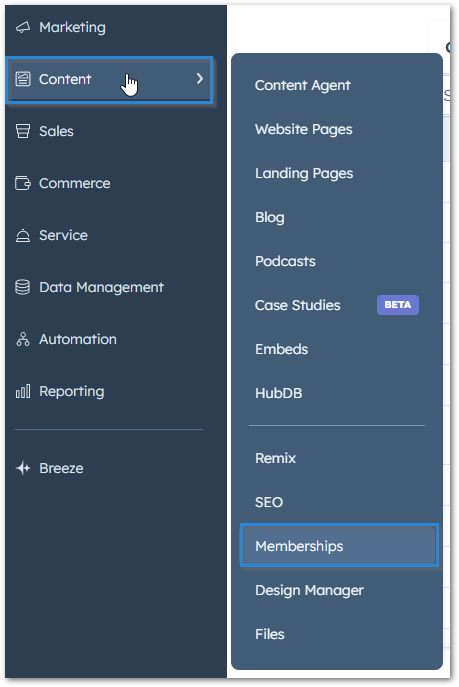The height and width of the screenshot is (687, 459).
Task: Open HubDB from Content submenu
Action: [x=279, y=393]
